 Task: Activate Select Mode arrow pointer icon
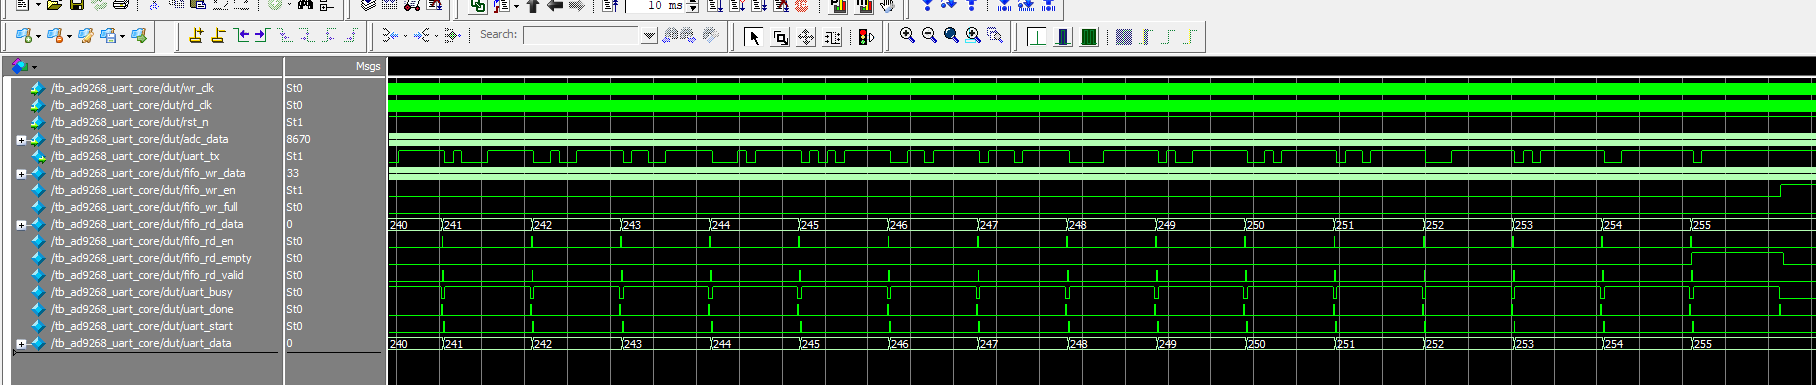point(754,37)
